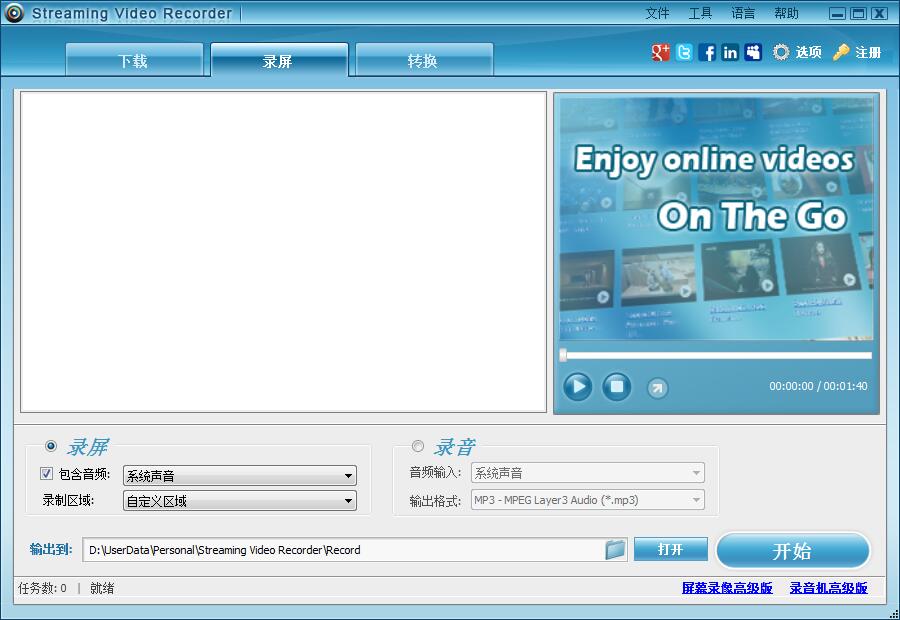Click the 选项 label
This screenshot has width=900, height=620.
[x=809, y=52]
